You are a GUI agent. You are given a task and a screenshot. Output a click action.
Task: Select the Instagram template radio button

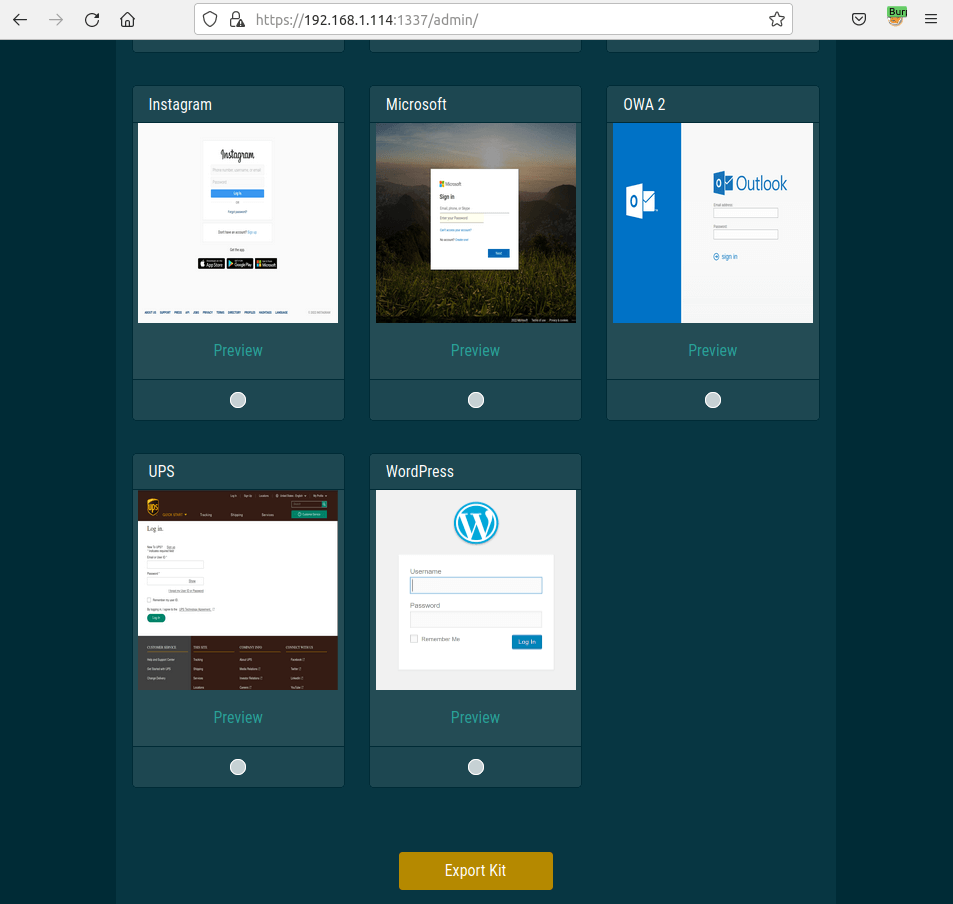[x=238, y=400]
